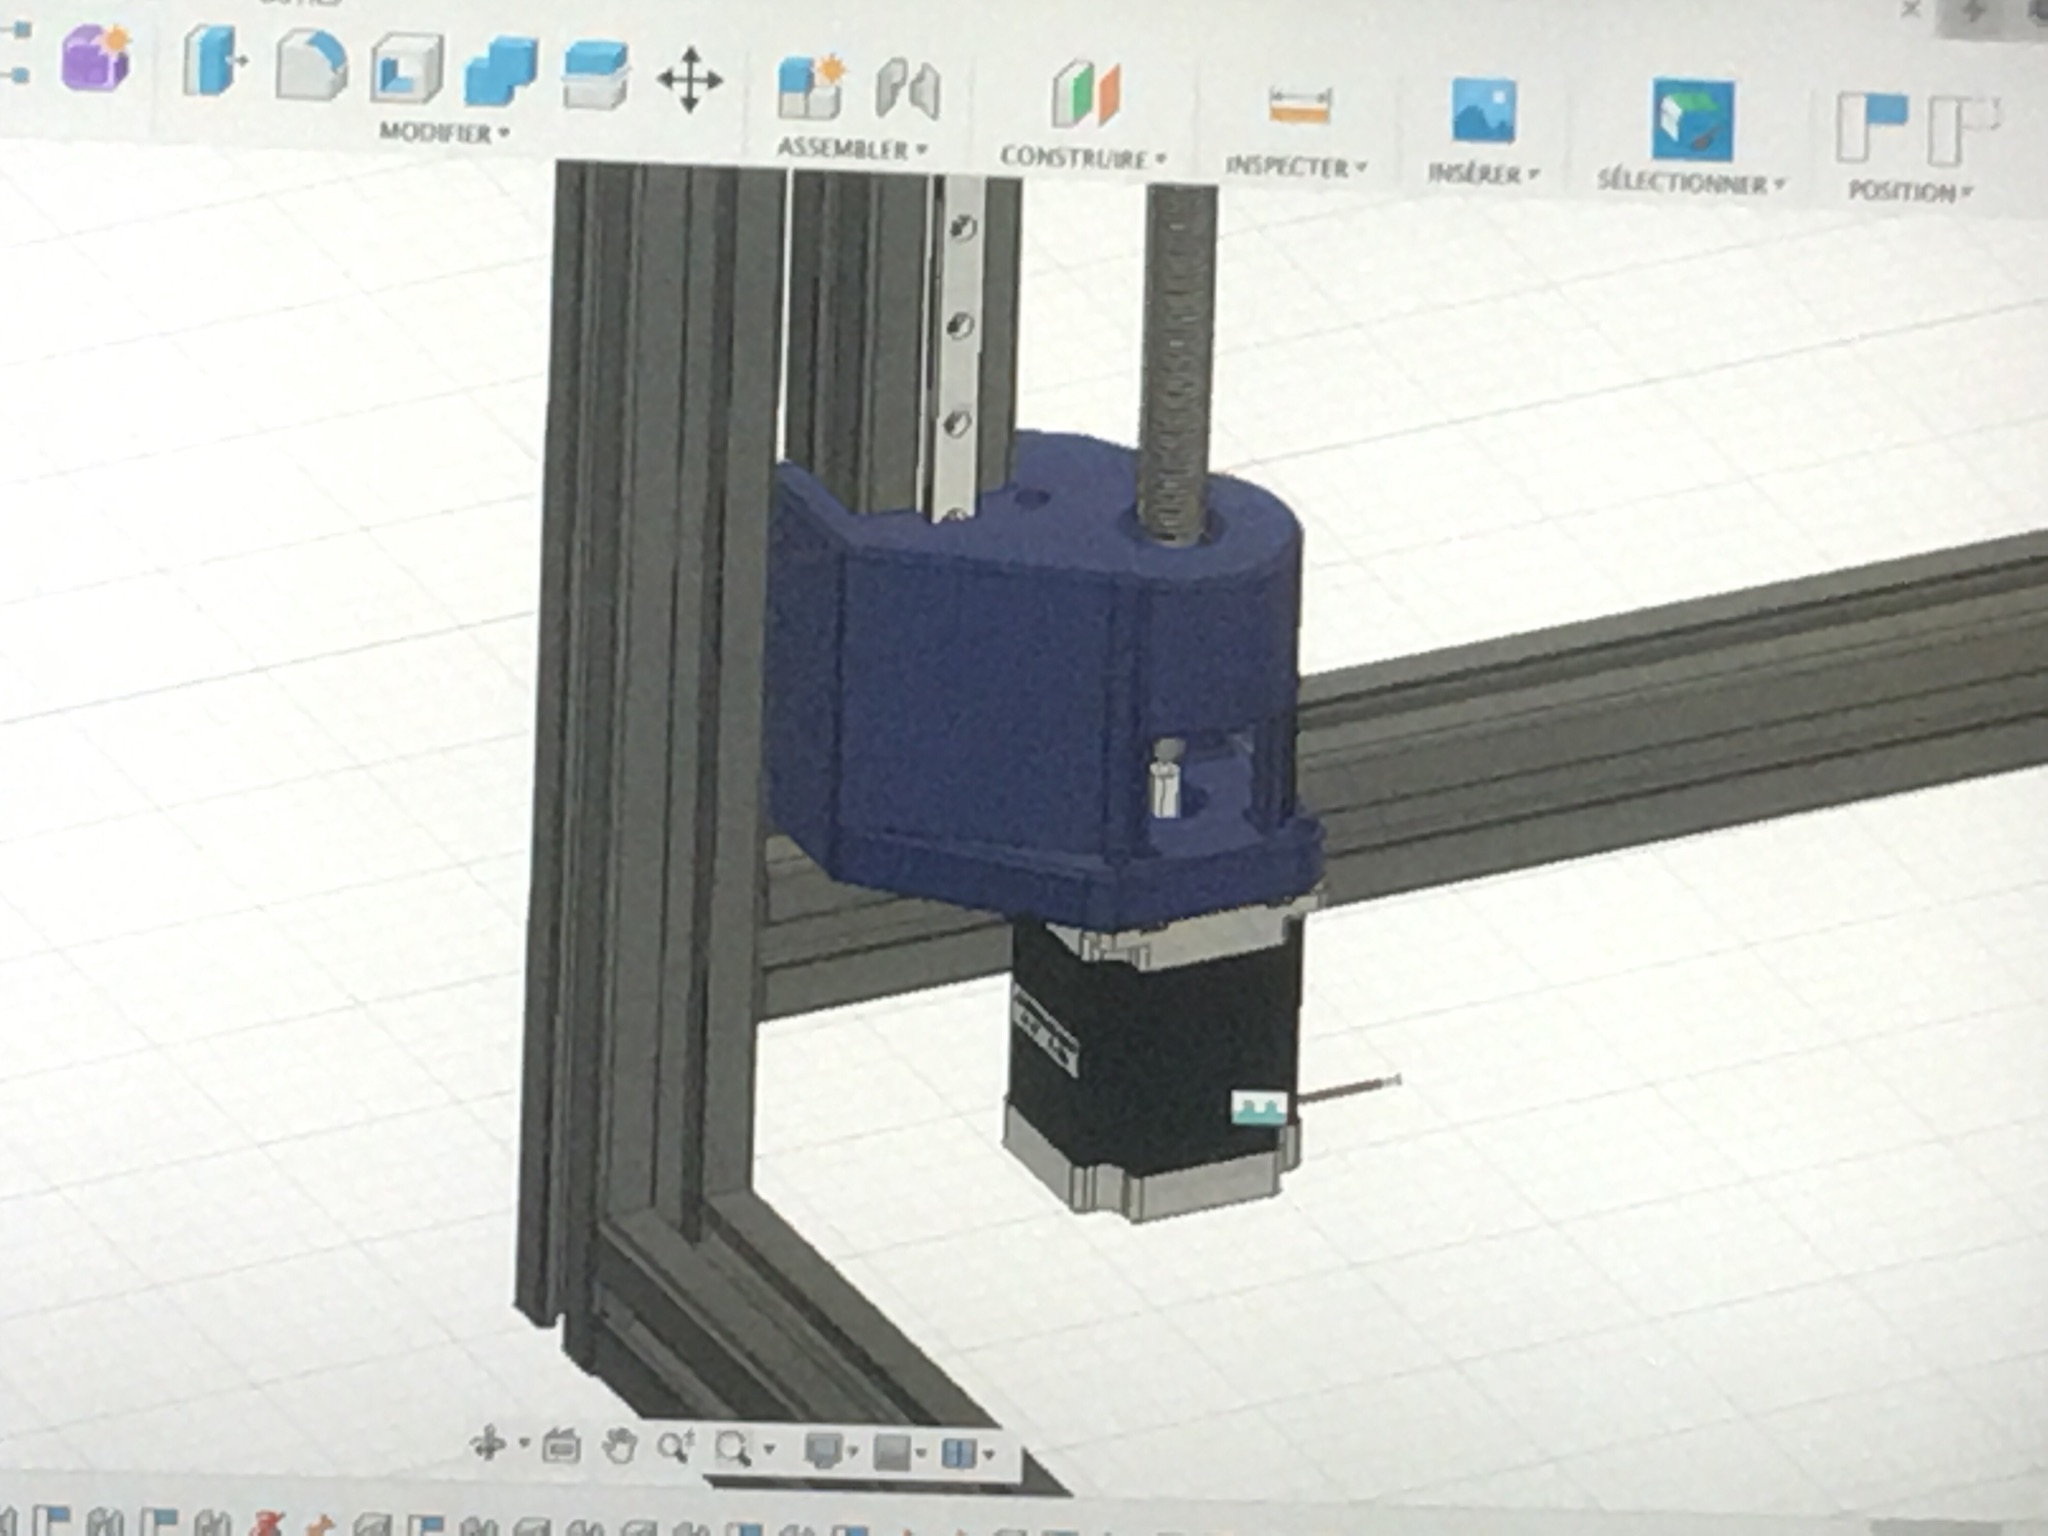This screenshot has width=2048, height=1536.
Task: Click the Look At navigation icon
Action: 560,1446
